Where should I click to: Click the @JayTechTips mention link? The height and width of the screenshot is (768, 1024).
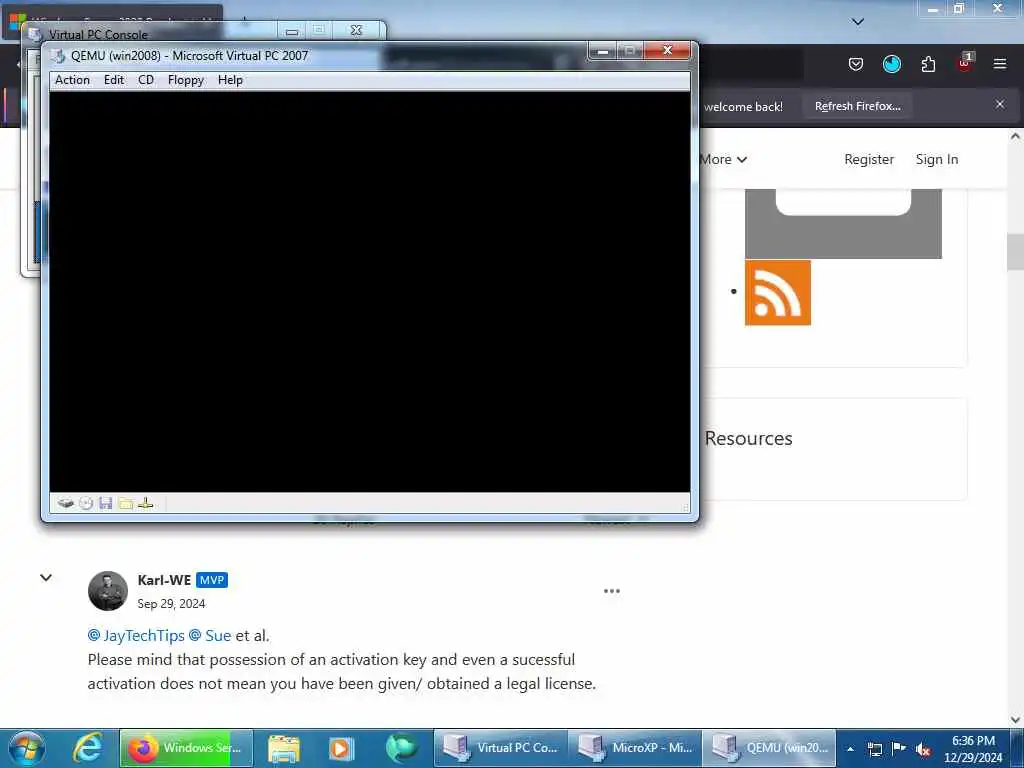click(x=136, y=635)
